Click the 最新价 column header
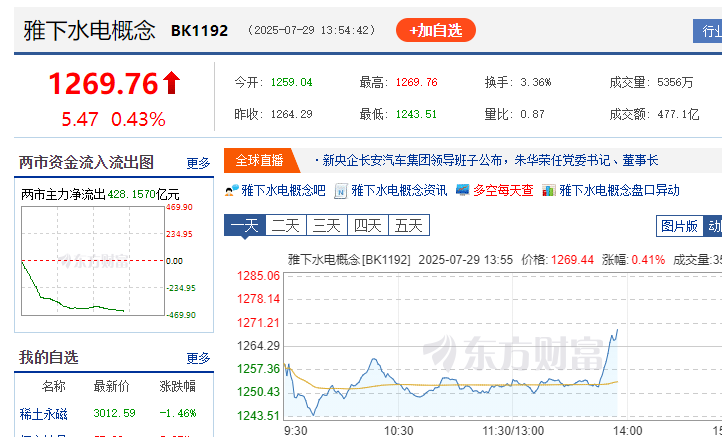The height and width of the screenshot is (437, 722). (x=111, y=386)
